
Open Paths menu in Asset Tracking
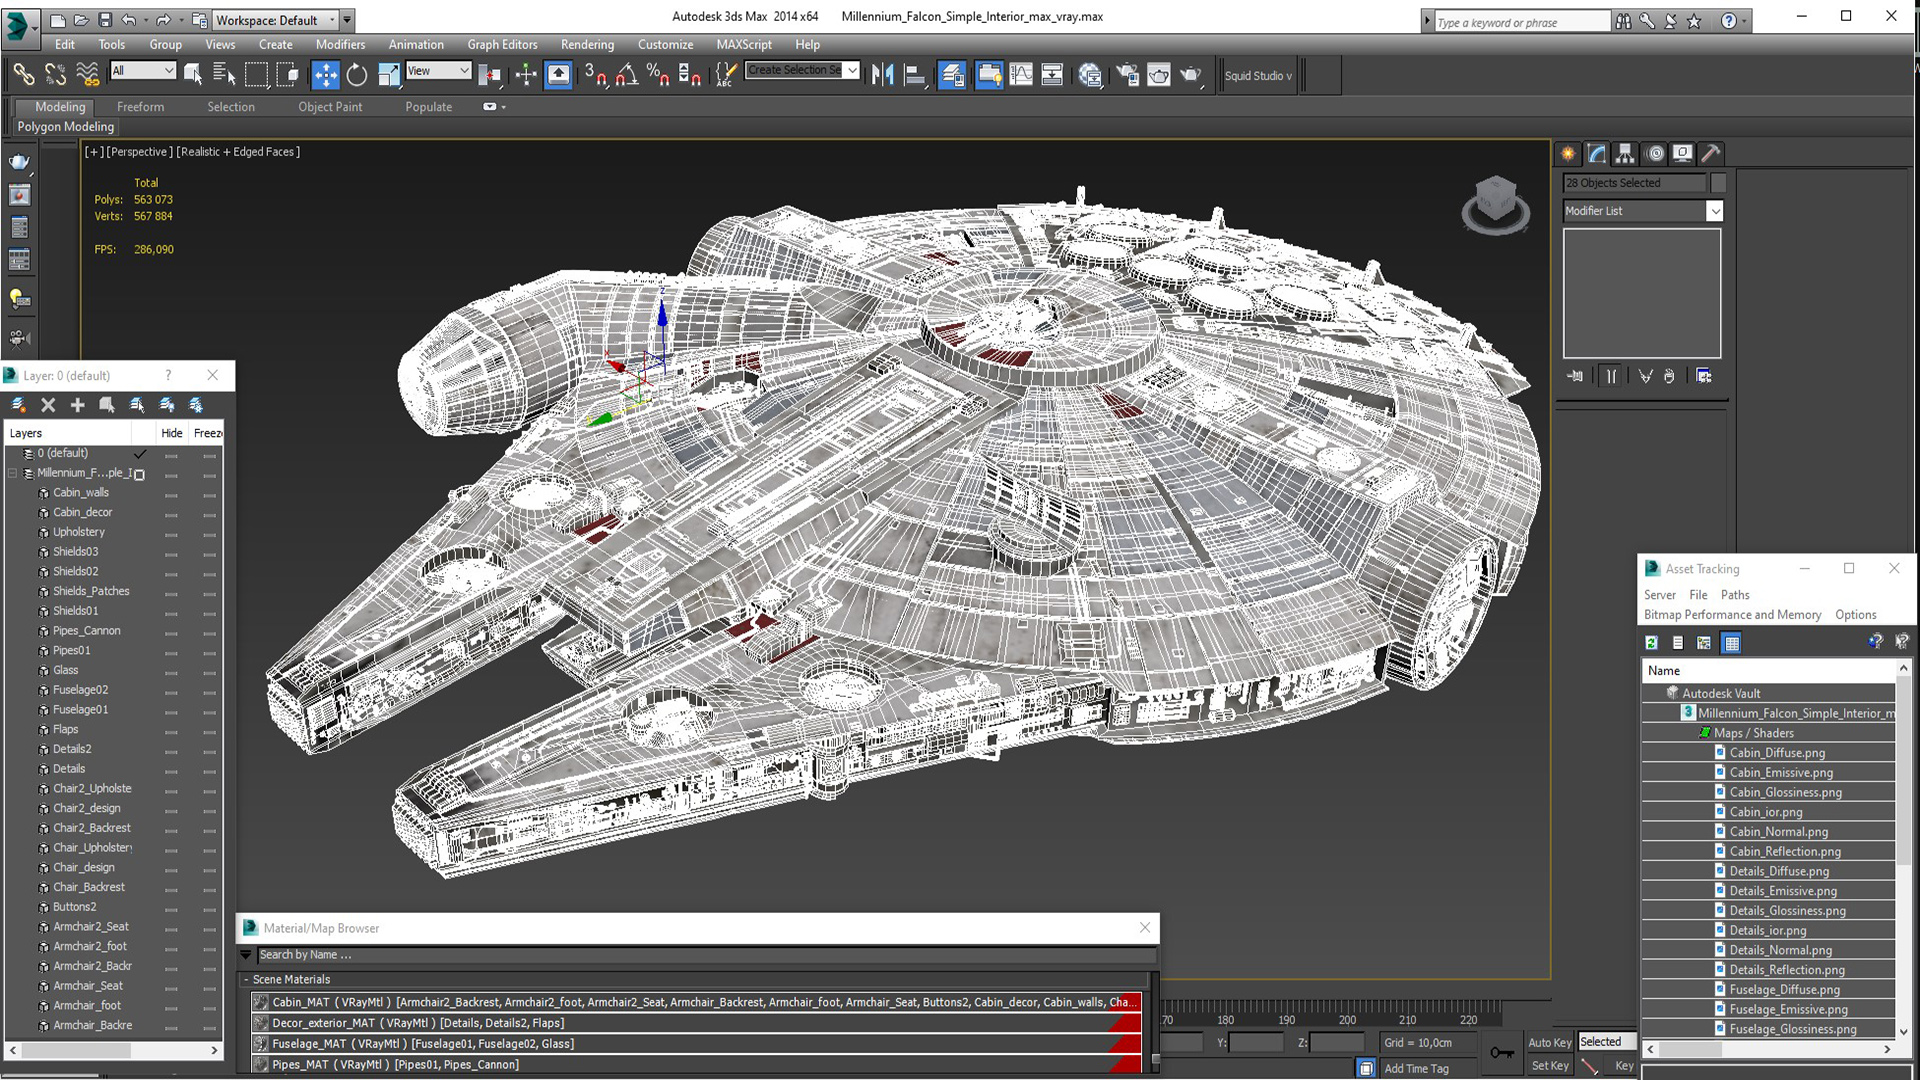coord(1735,595)
